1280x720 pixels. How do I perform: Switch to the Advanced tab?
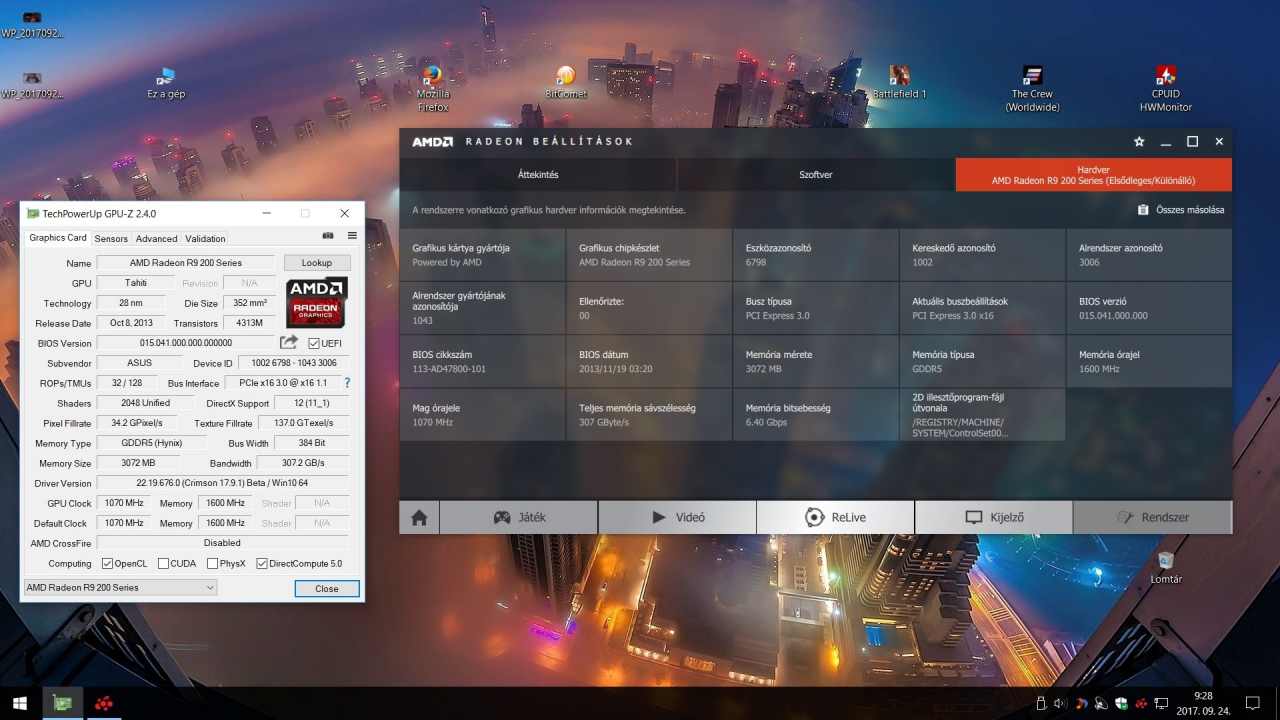[x=156, y=239]
